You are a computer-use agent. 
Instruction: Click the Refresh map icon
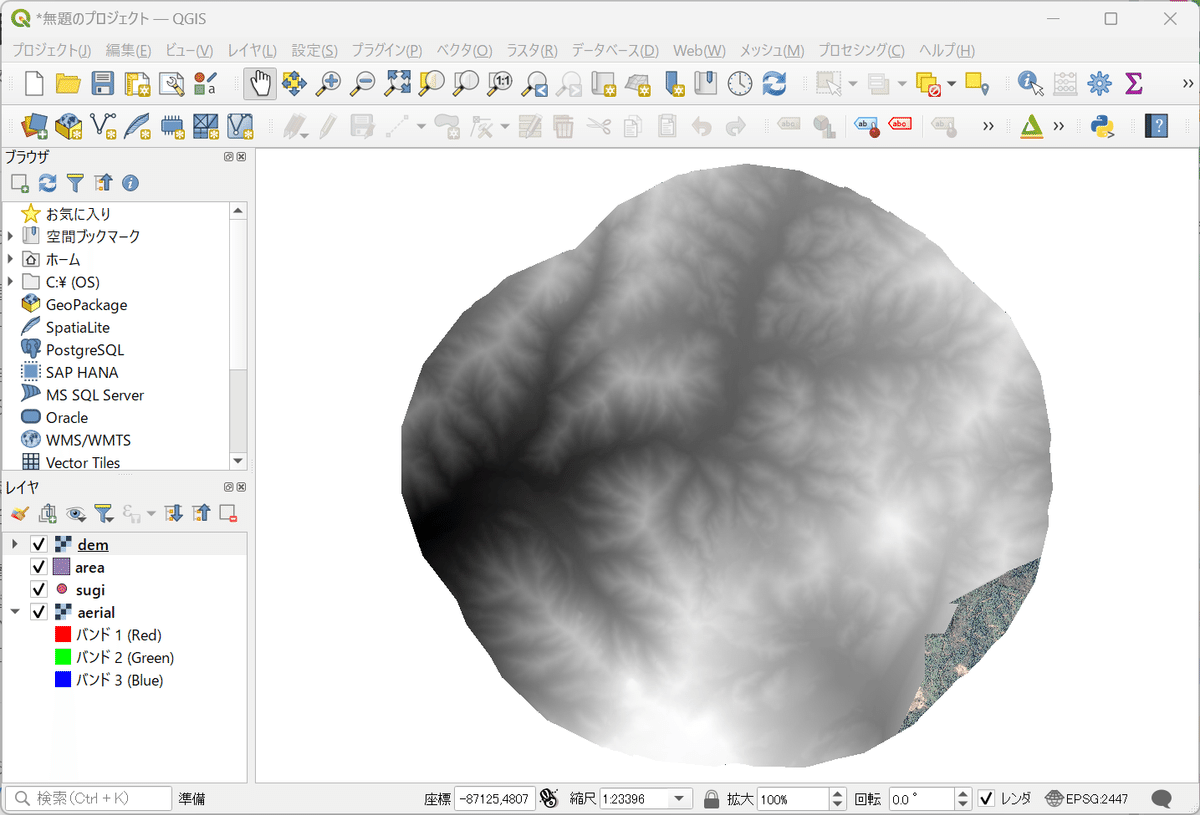point(774,84)
